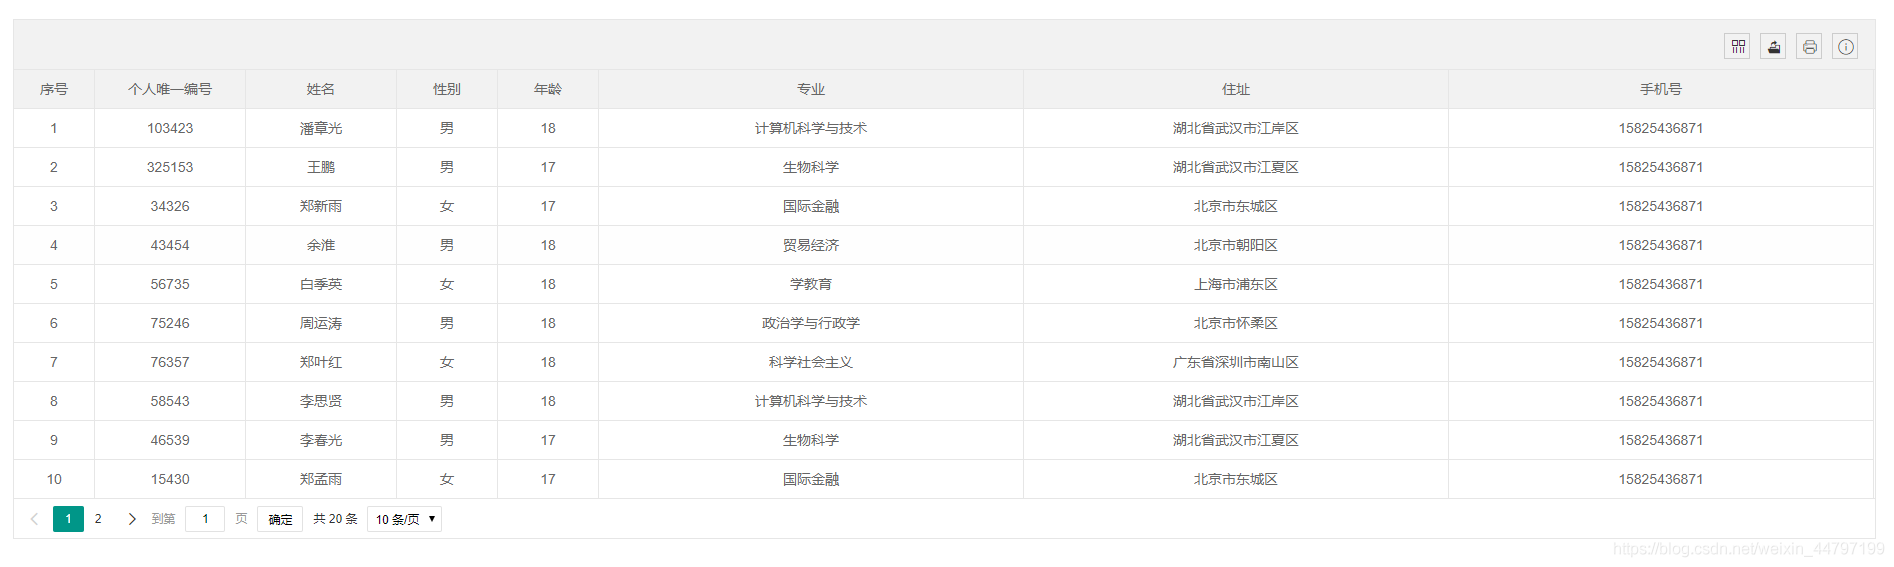Image resolution: width=1894 pixels, height=567 pixels.
Task: Select the name cell 潘章光
Action: 321,128
